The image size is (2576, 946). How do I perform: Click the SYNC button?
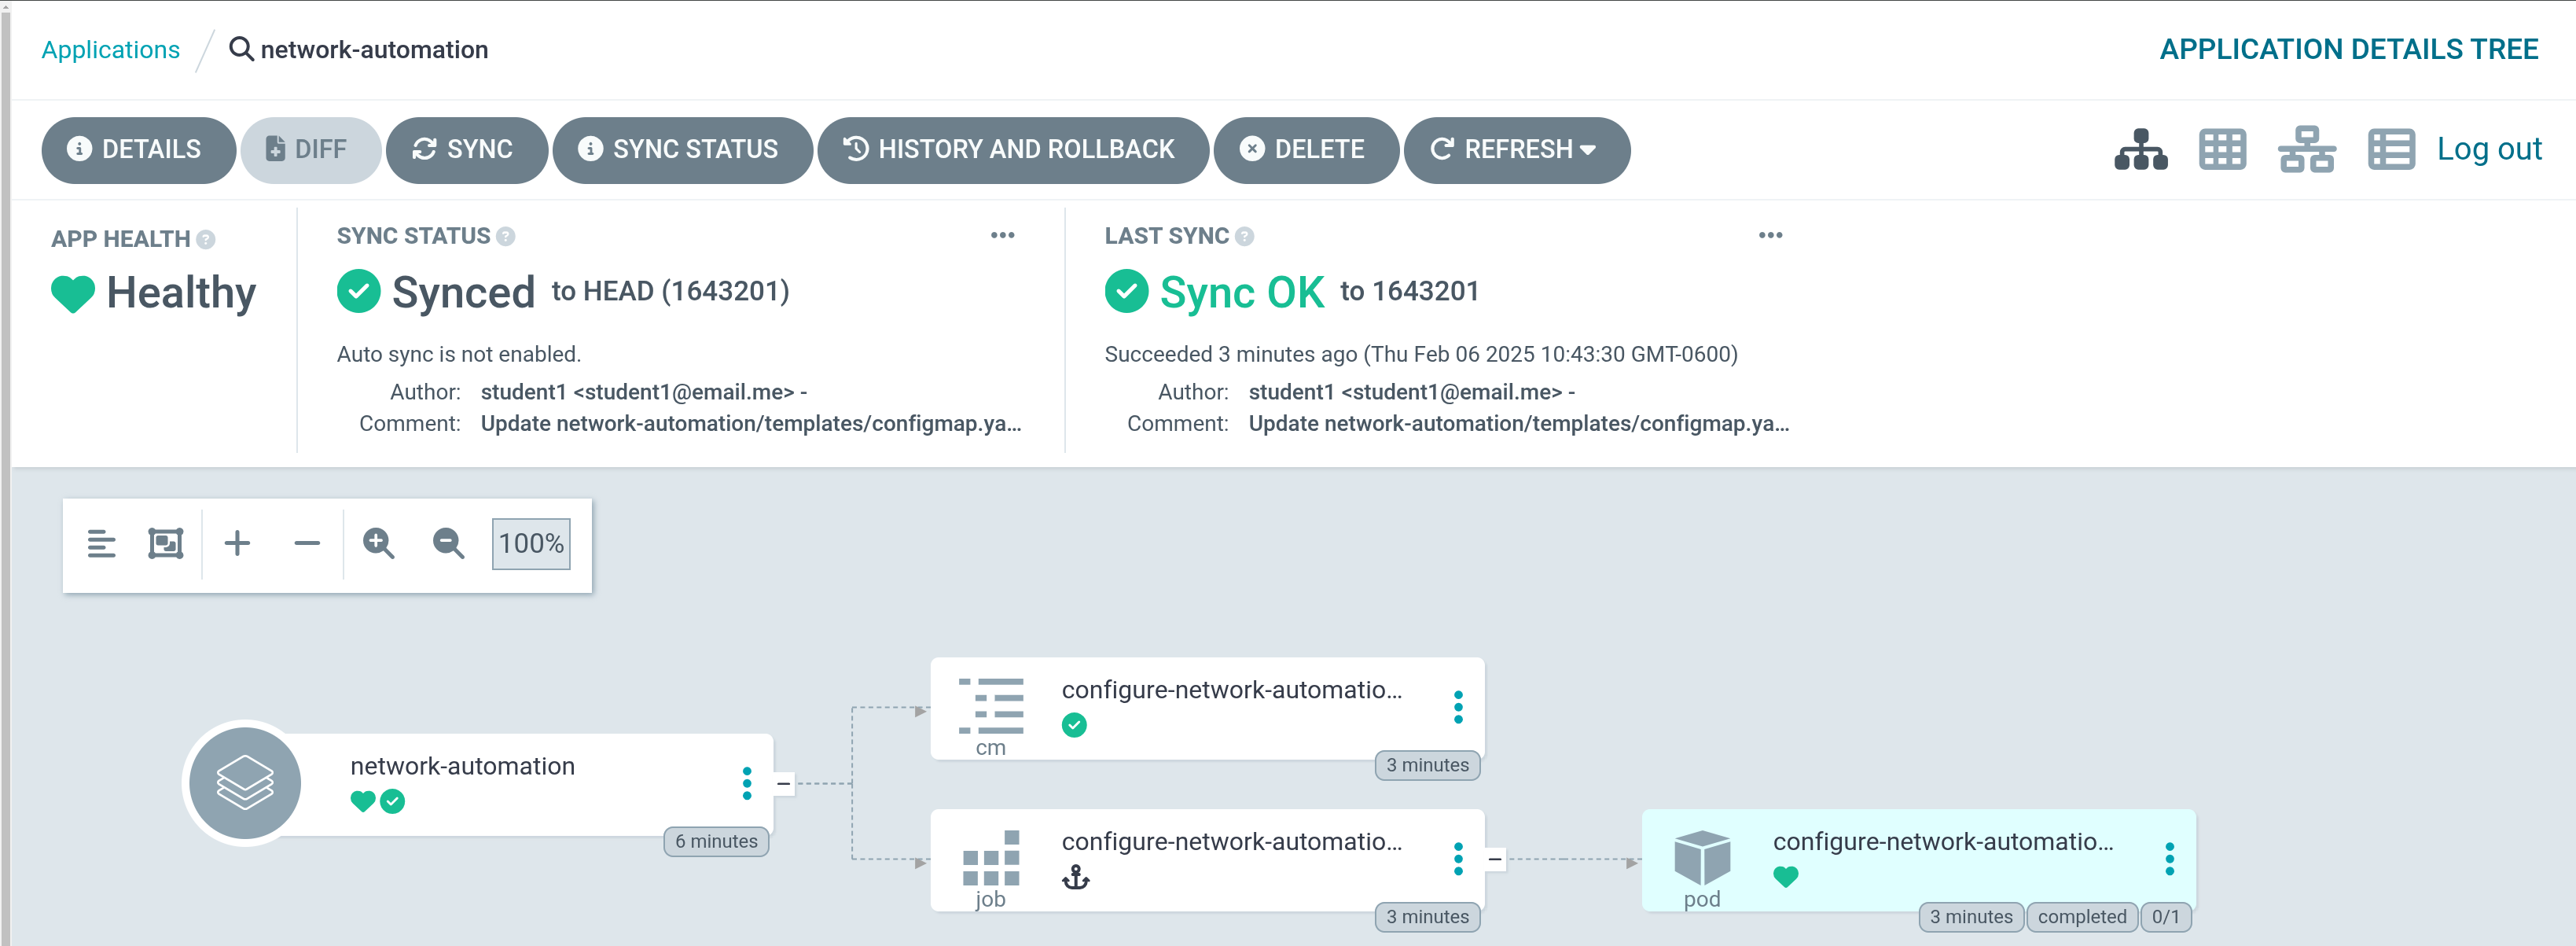(x=466, y=150)
